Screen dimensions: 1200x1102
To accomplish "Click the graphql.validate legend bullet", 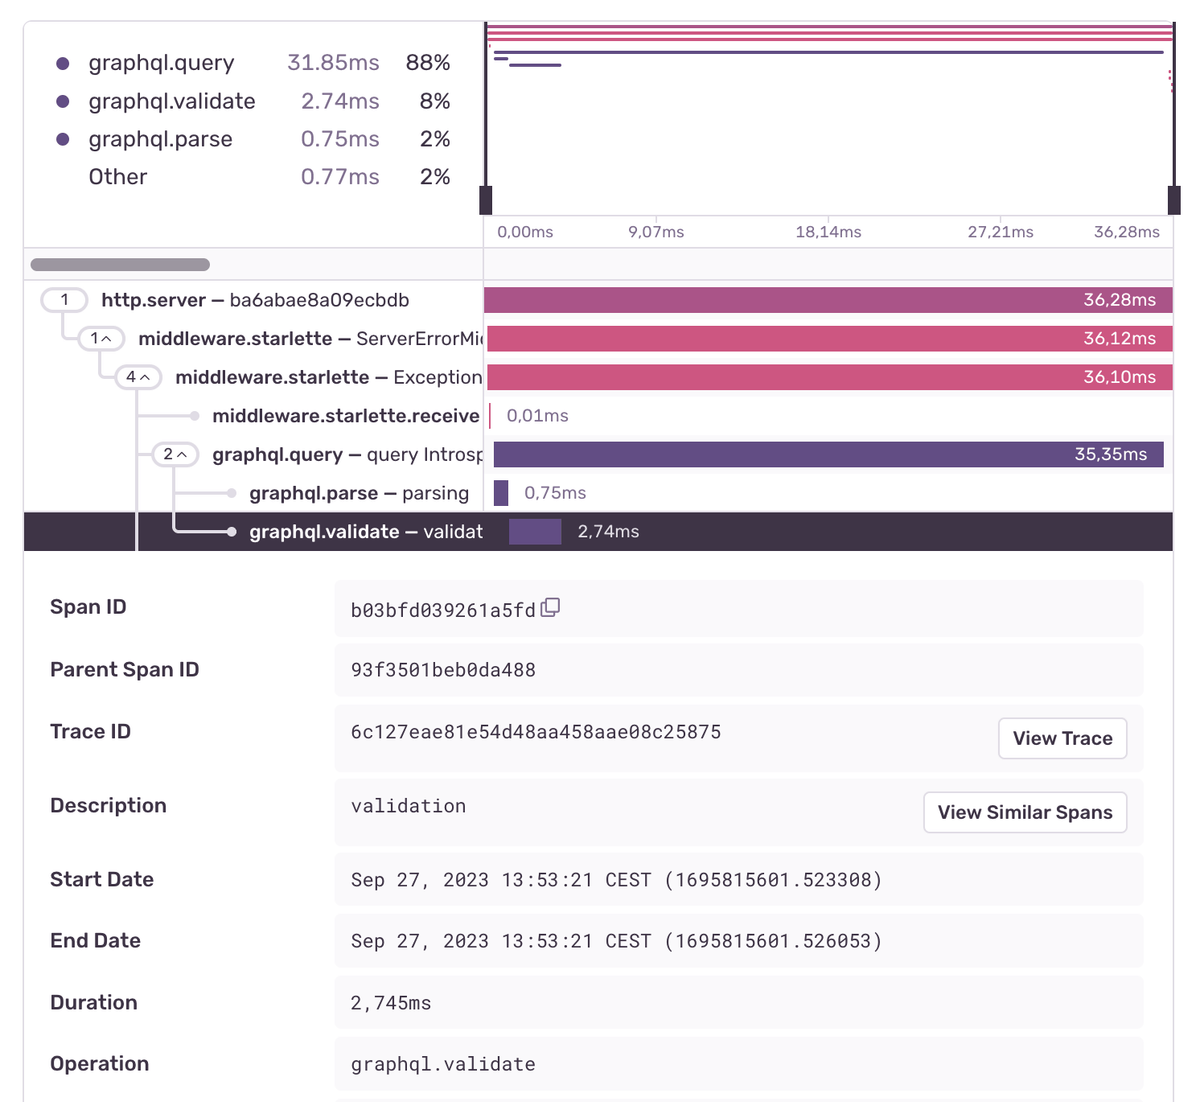I will [64, 100].
